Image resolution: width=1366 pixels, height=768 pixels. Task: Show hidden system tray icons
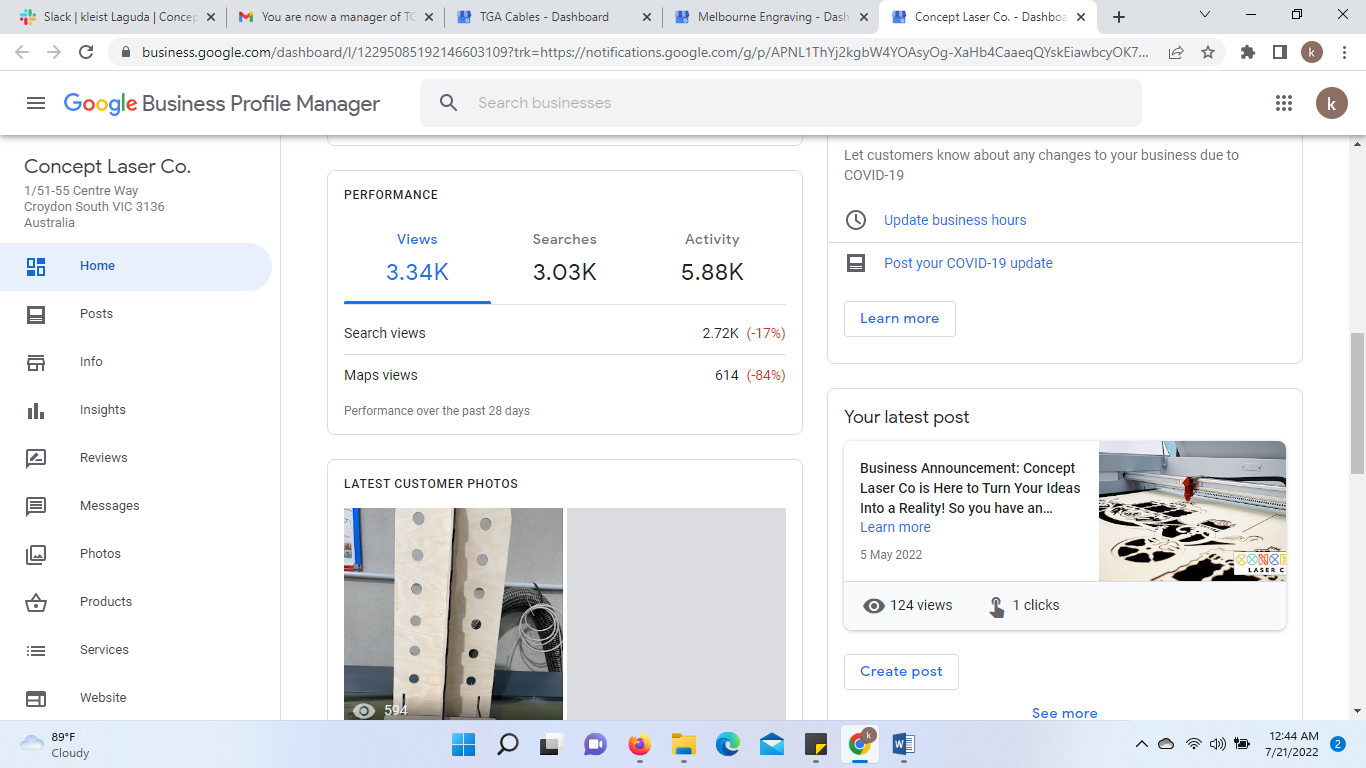pos(1142,744)
